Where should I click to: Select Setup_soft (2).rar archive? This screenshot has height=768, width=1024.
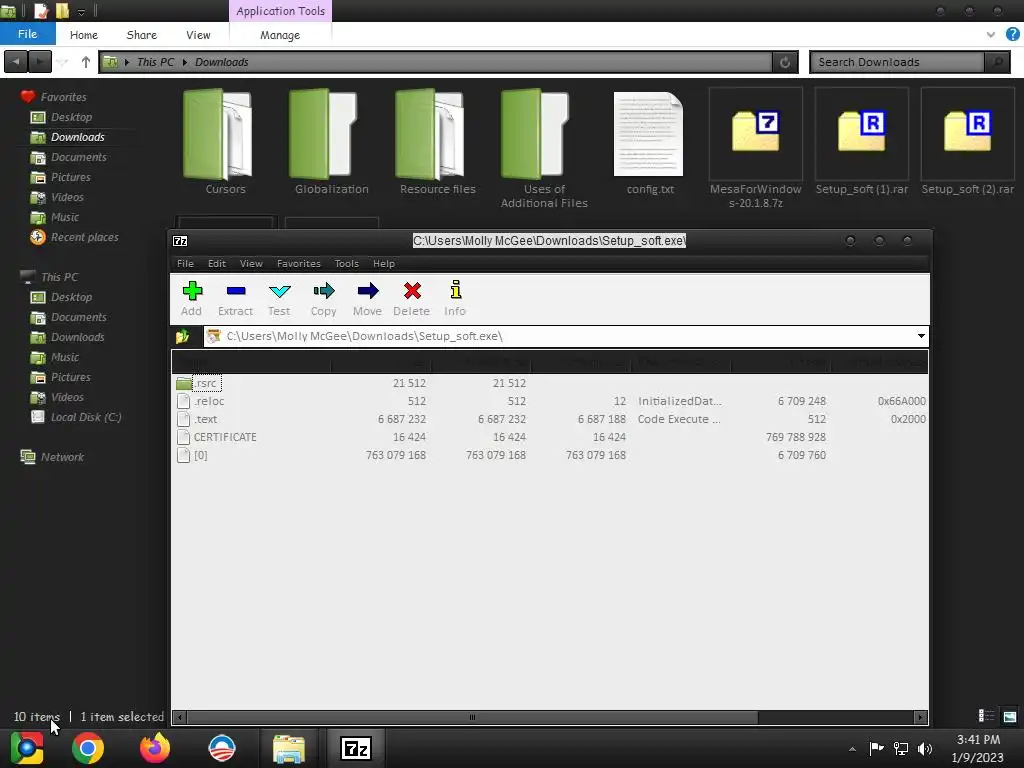pos(967,142)
